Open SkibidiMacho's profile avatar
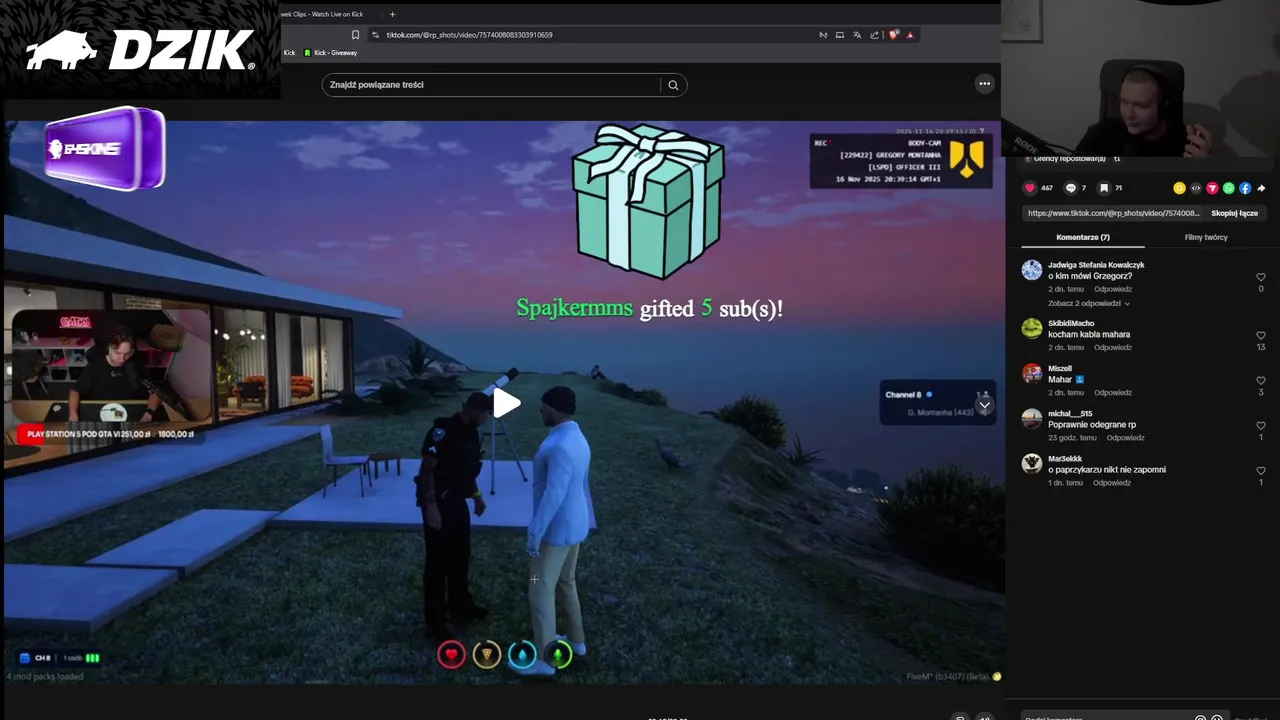This screenshot has height=720, width=1280. pos(1032,328)
